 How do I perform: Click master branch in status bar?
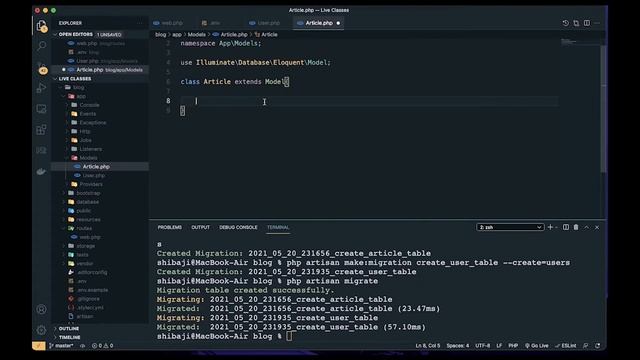pyautogui.click(x=61, y=346)
